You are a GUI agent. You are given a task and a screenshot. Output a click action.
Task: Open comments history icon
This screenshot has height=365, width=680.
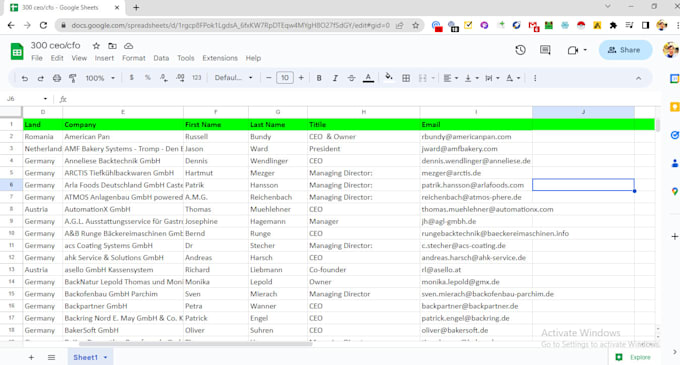pos(545,50)
